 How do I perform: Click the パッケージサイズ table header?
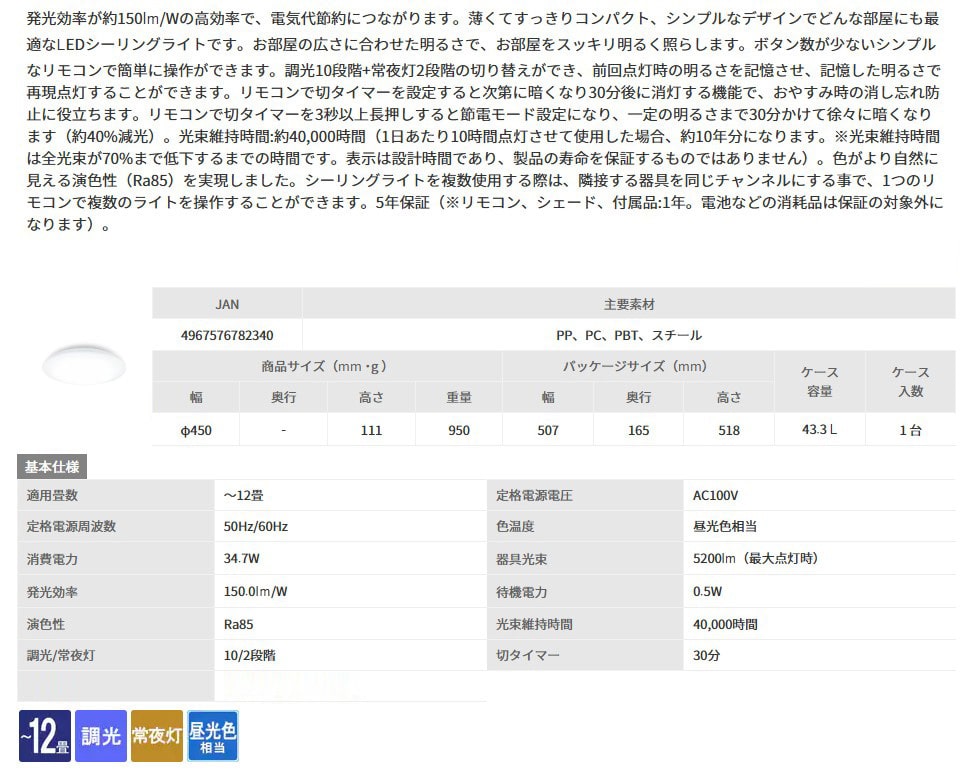point(638,366)
